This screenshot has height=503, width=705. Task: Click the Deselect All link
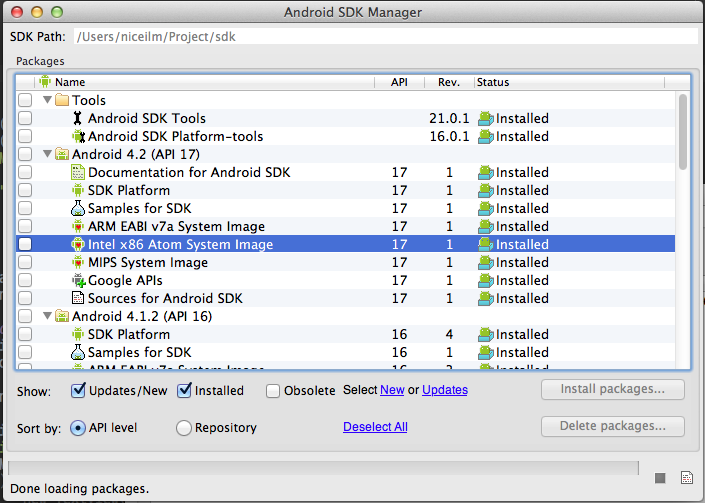[375, 427]
